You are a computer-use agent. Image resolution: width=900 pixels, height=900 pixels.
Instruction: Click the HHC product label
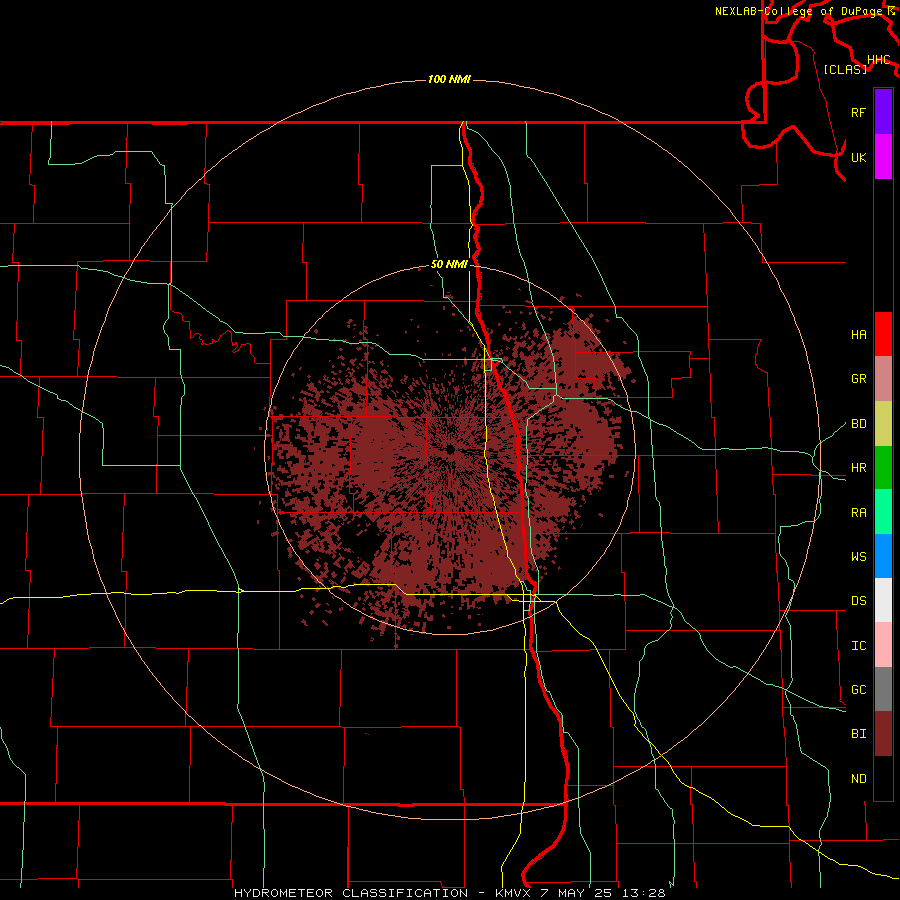tap(879, 60)
